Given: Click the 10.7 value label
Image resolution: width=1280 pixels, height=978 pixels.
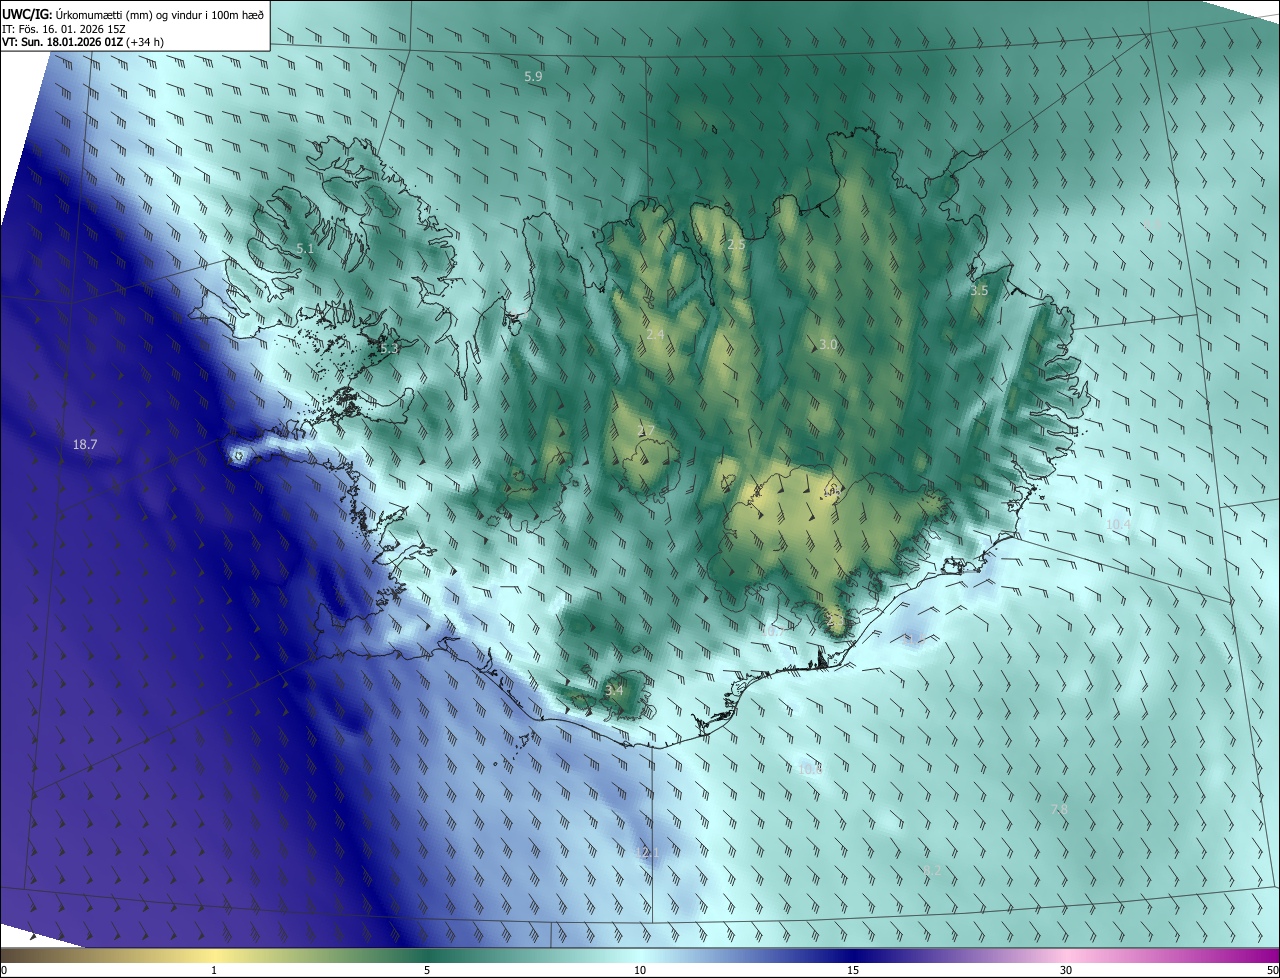Looking at the screenshot, I should pos(772,631).
